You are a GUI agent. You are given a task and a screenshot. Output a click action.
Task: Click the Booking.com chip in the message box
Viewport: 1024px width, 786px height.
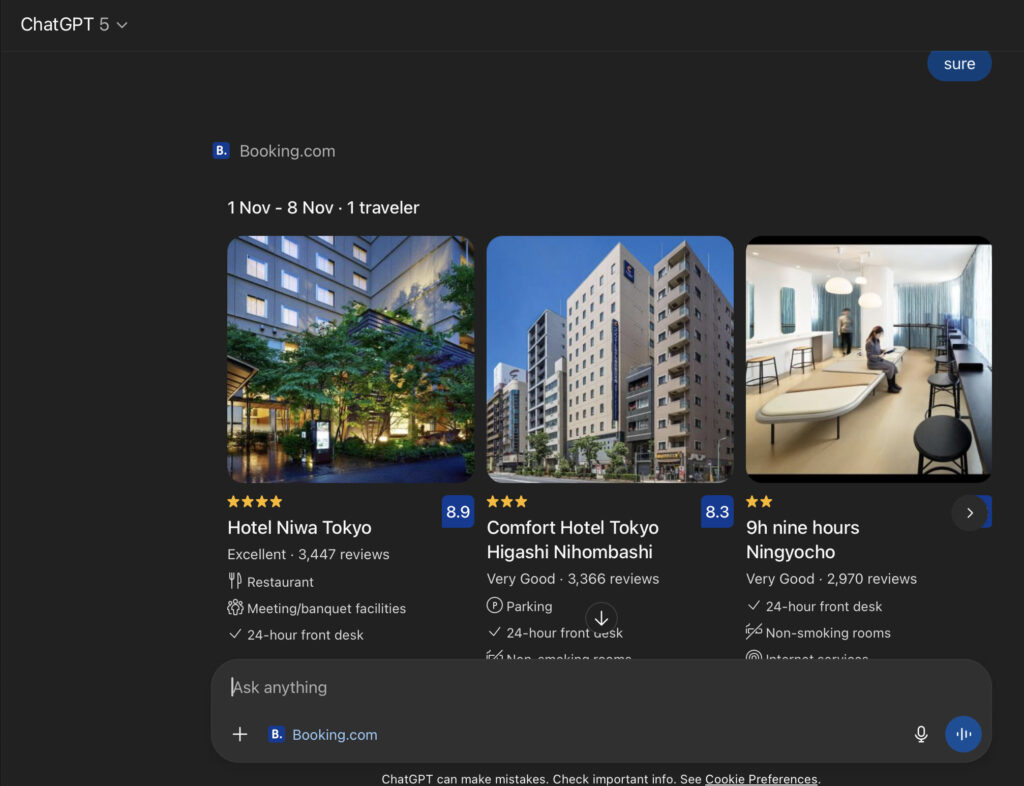(323, 734)
